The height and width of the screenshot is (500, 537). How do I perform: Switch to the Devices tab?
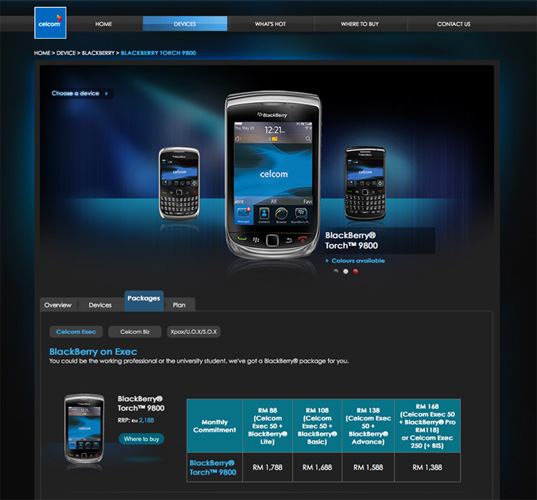(100, 305)
